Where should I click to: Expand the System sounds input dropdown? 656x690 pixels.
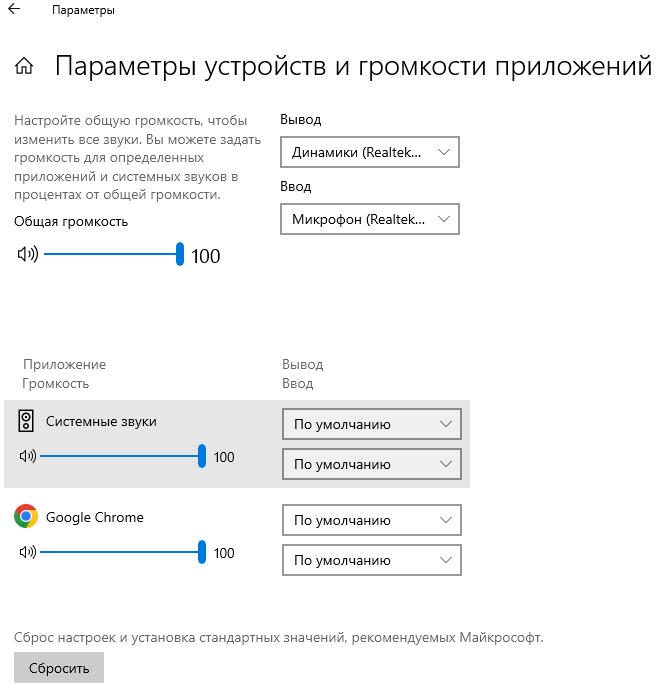coord(372,464)
